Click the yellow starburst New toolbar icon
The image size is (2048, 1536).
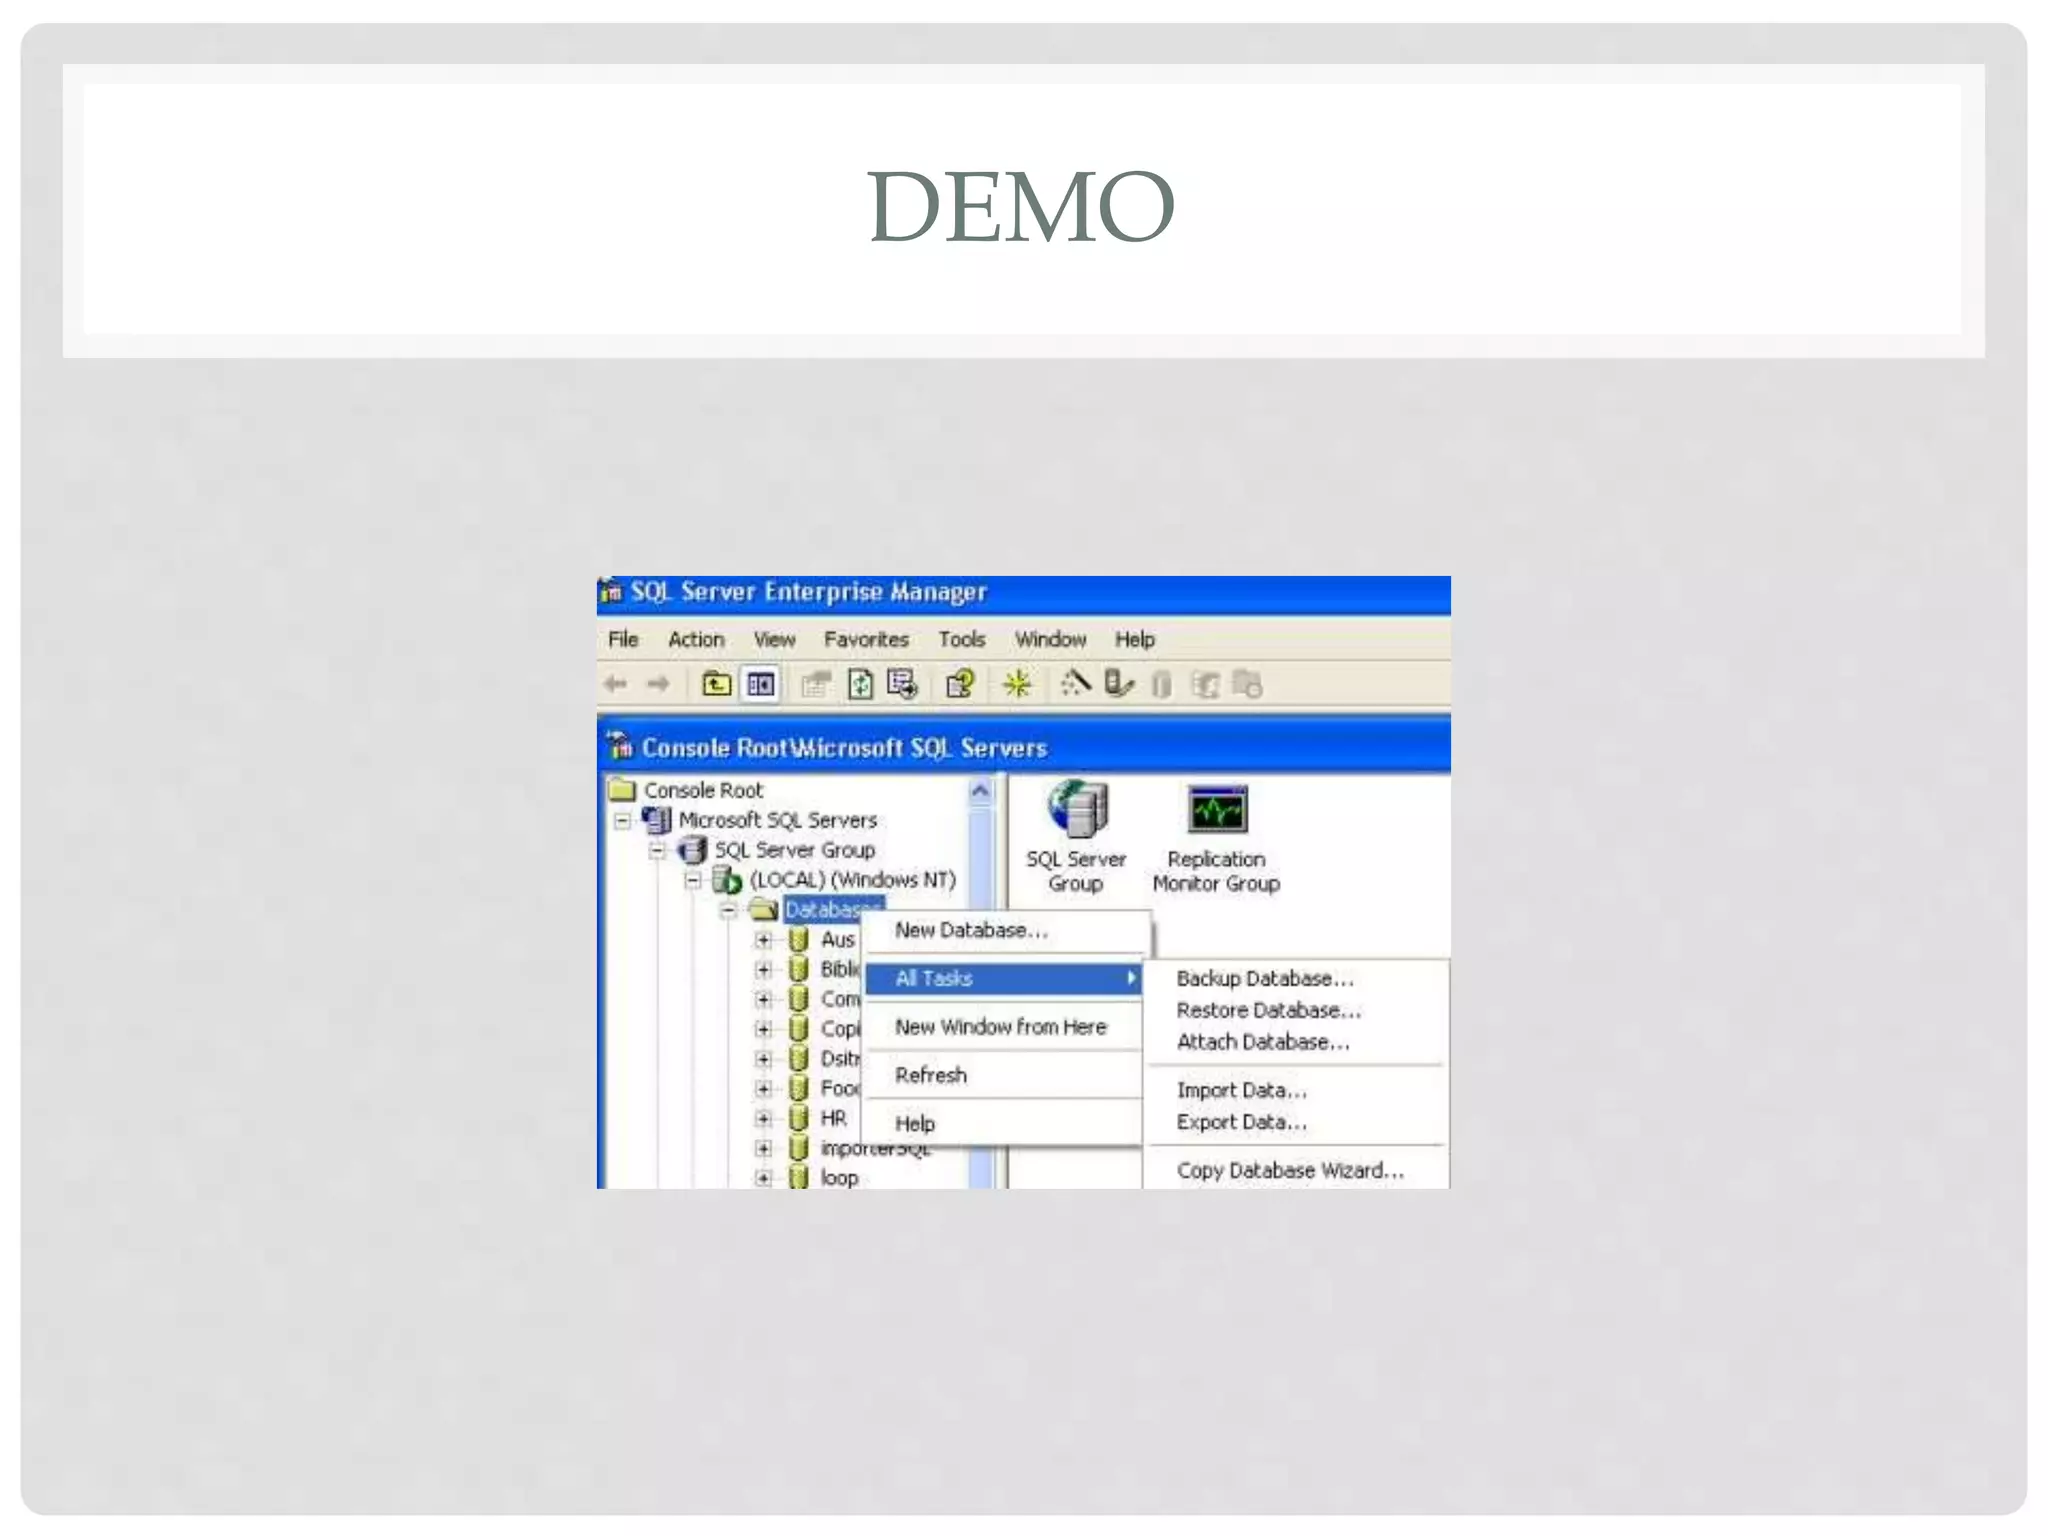(1017, 684)
